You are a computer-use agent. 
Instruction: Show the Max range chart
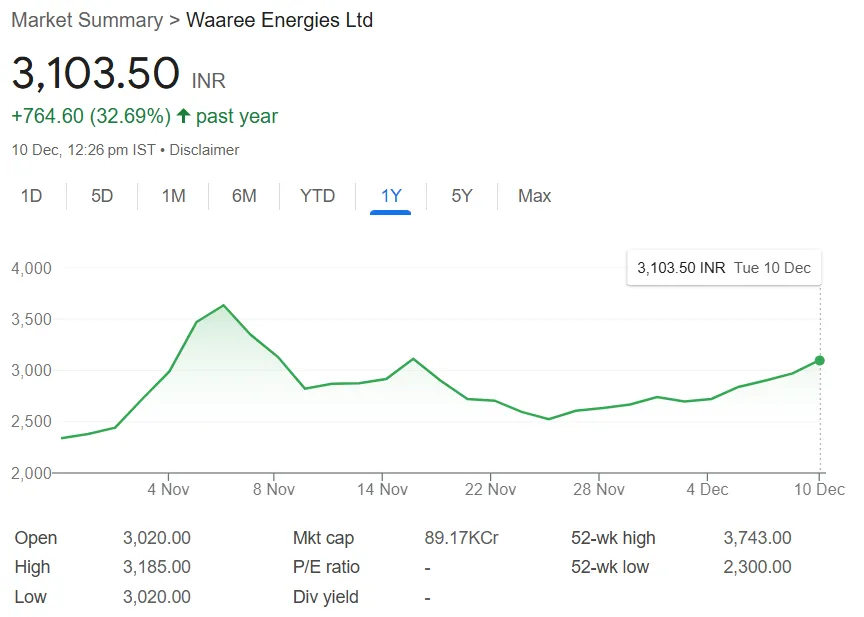pos(534,196)
